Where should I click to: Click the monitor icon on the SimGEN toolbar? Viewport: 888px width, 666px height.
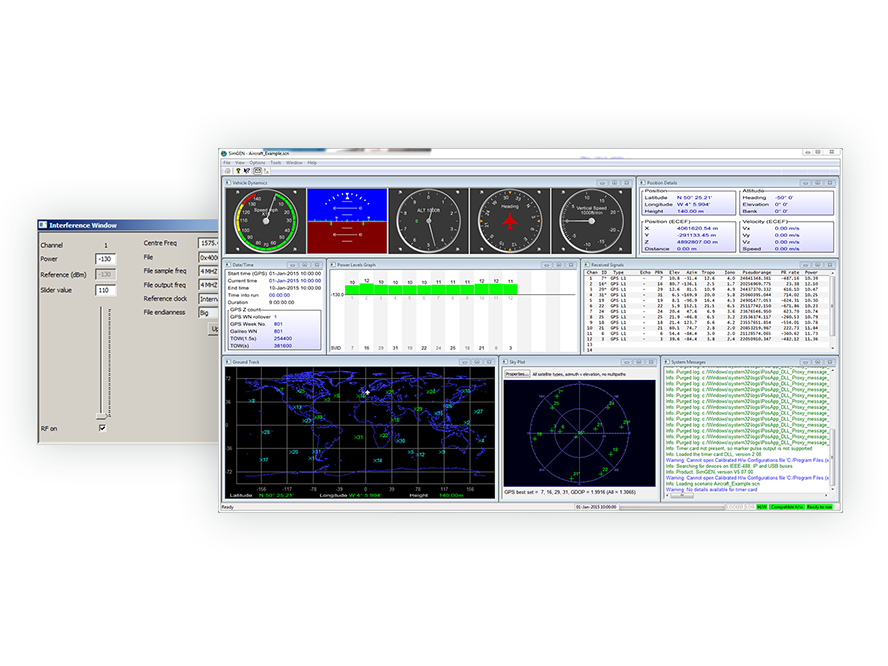point(258,171)
